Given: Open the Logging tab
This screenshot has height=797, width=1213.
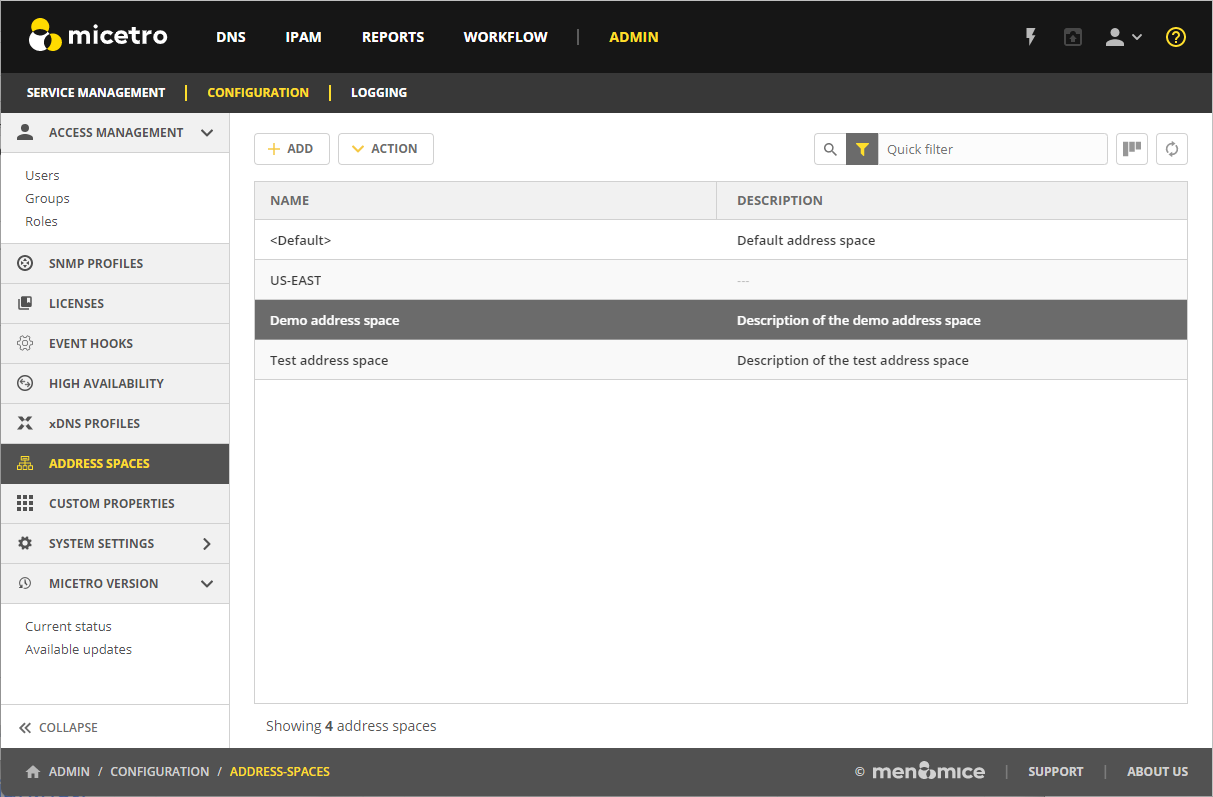Looking at the screenshot, I should pyautogui.click(x=378, y=93).
